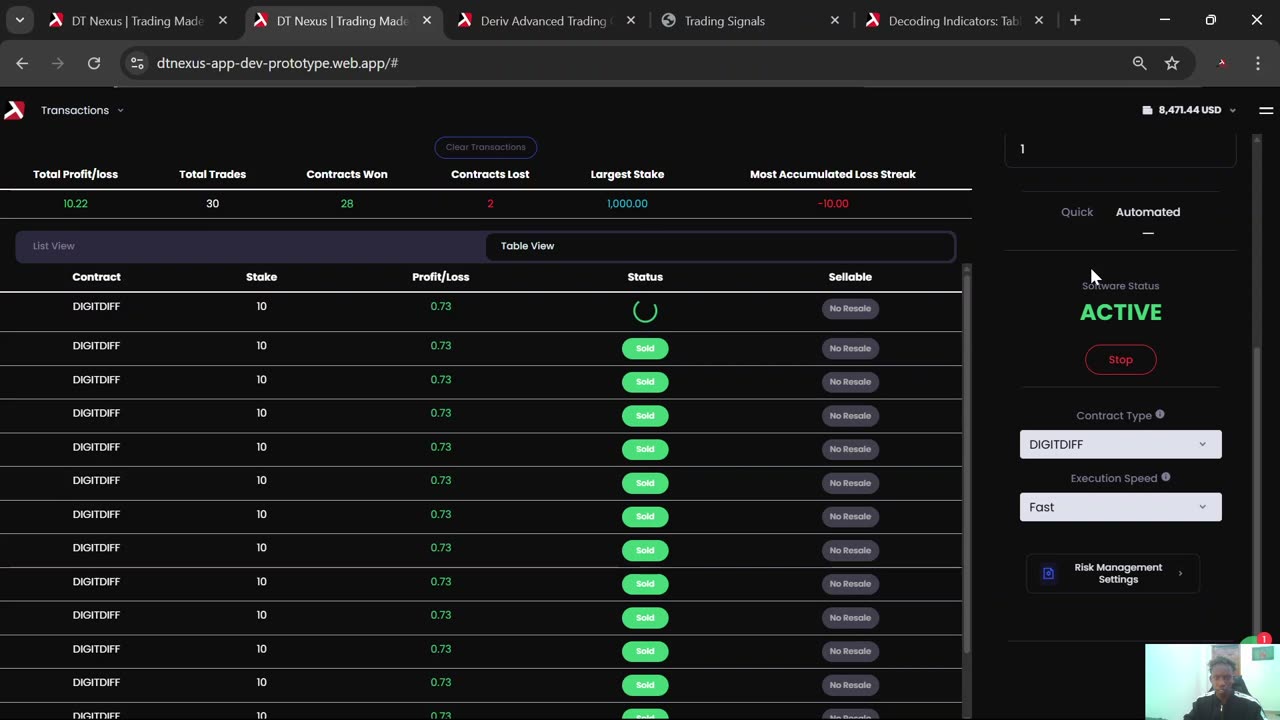
Task: Click the webcam video thumbnail
Action: click(1212, 682)
